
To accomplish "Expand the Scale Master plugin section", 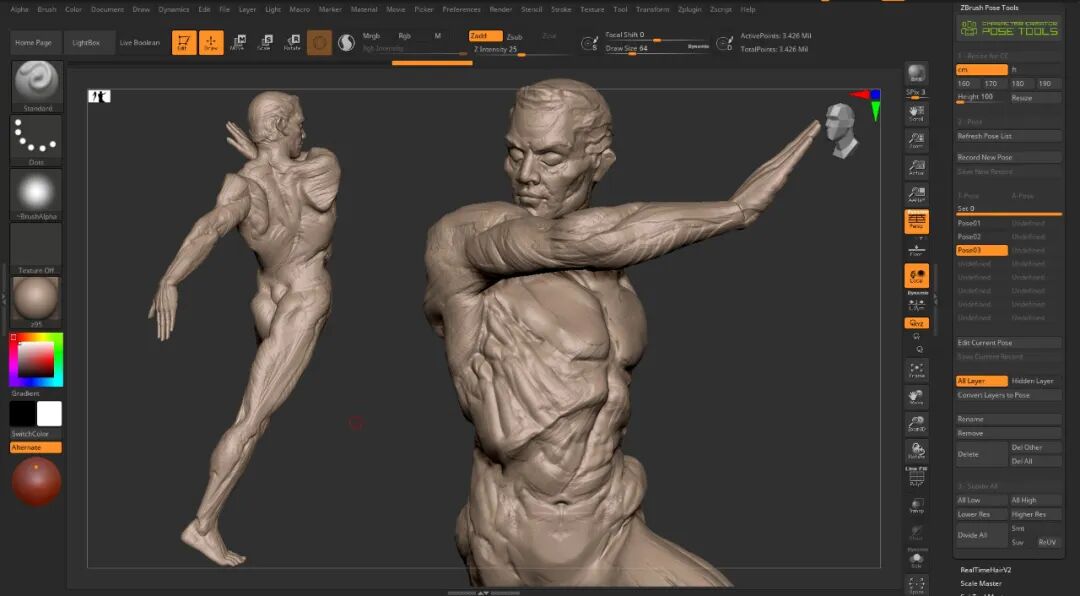I will coord(981,584).
